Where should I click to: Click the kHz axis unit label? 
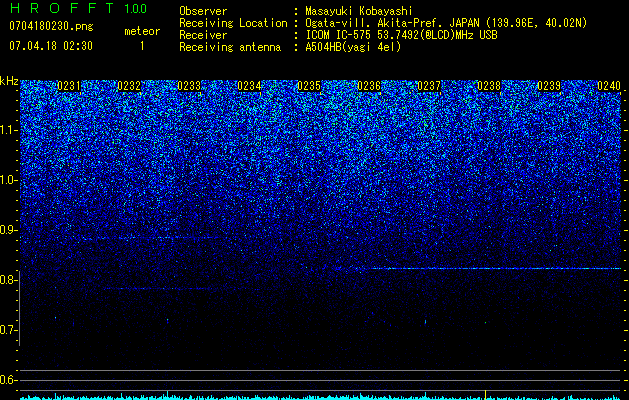coord(9,81)
